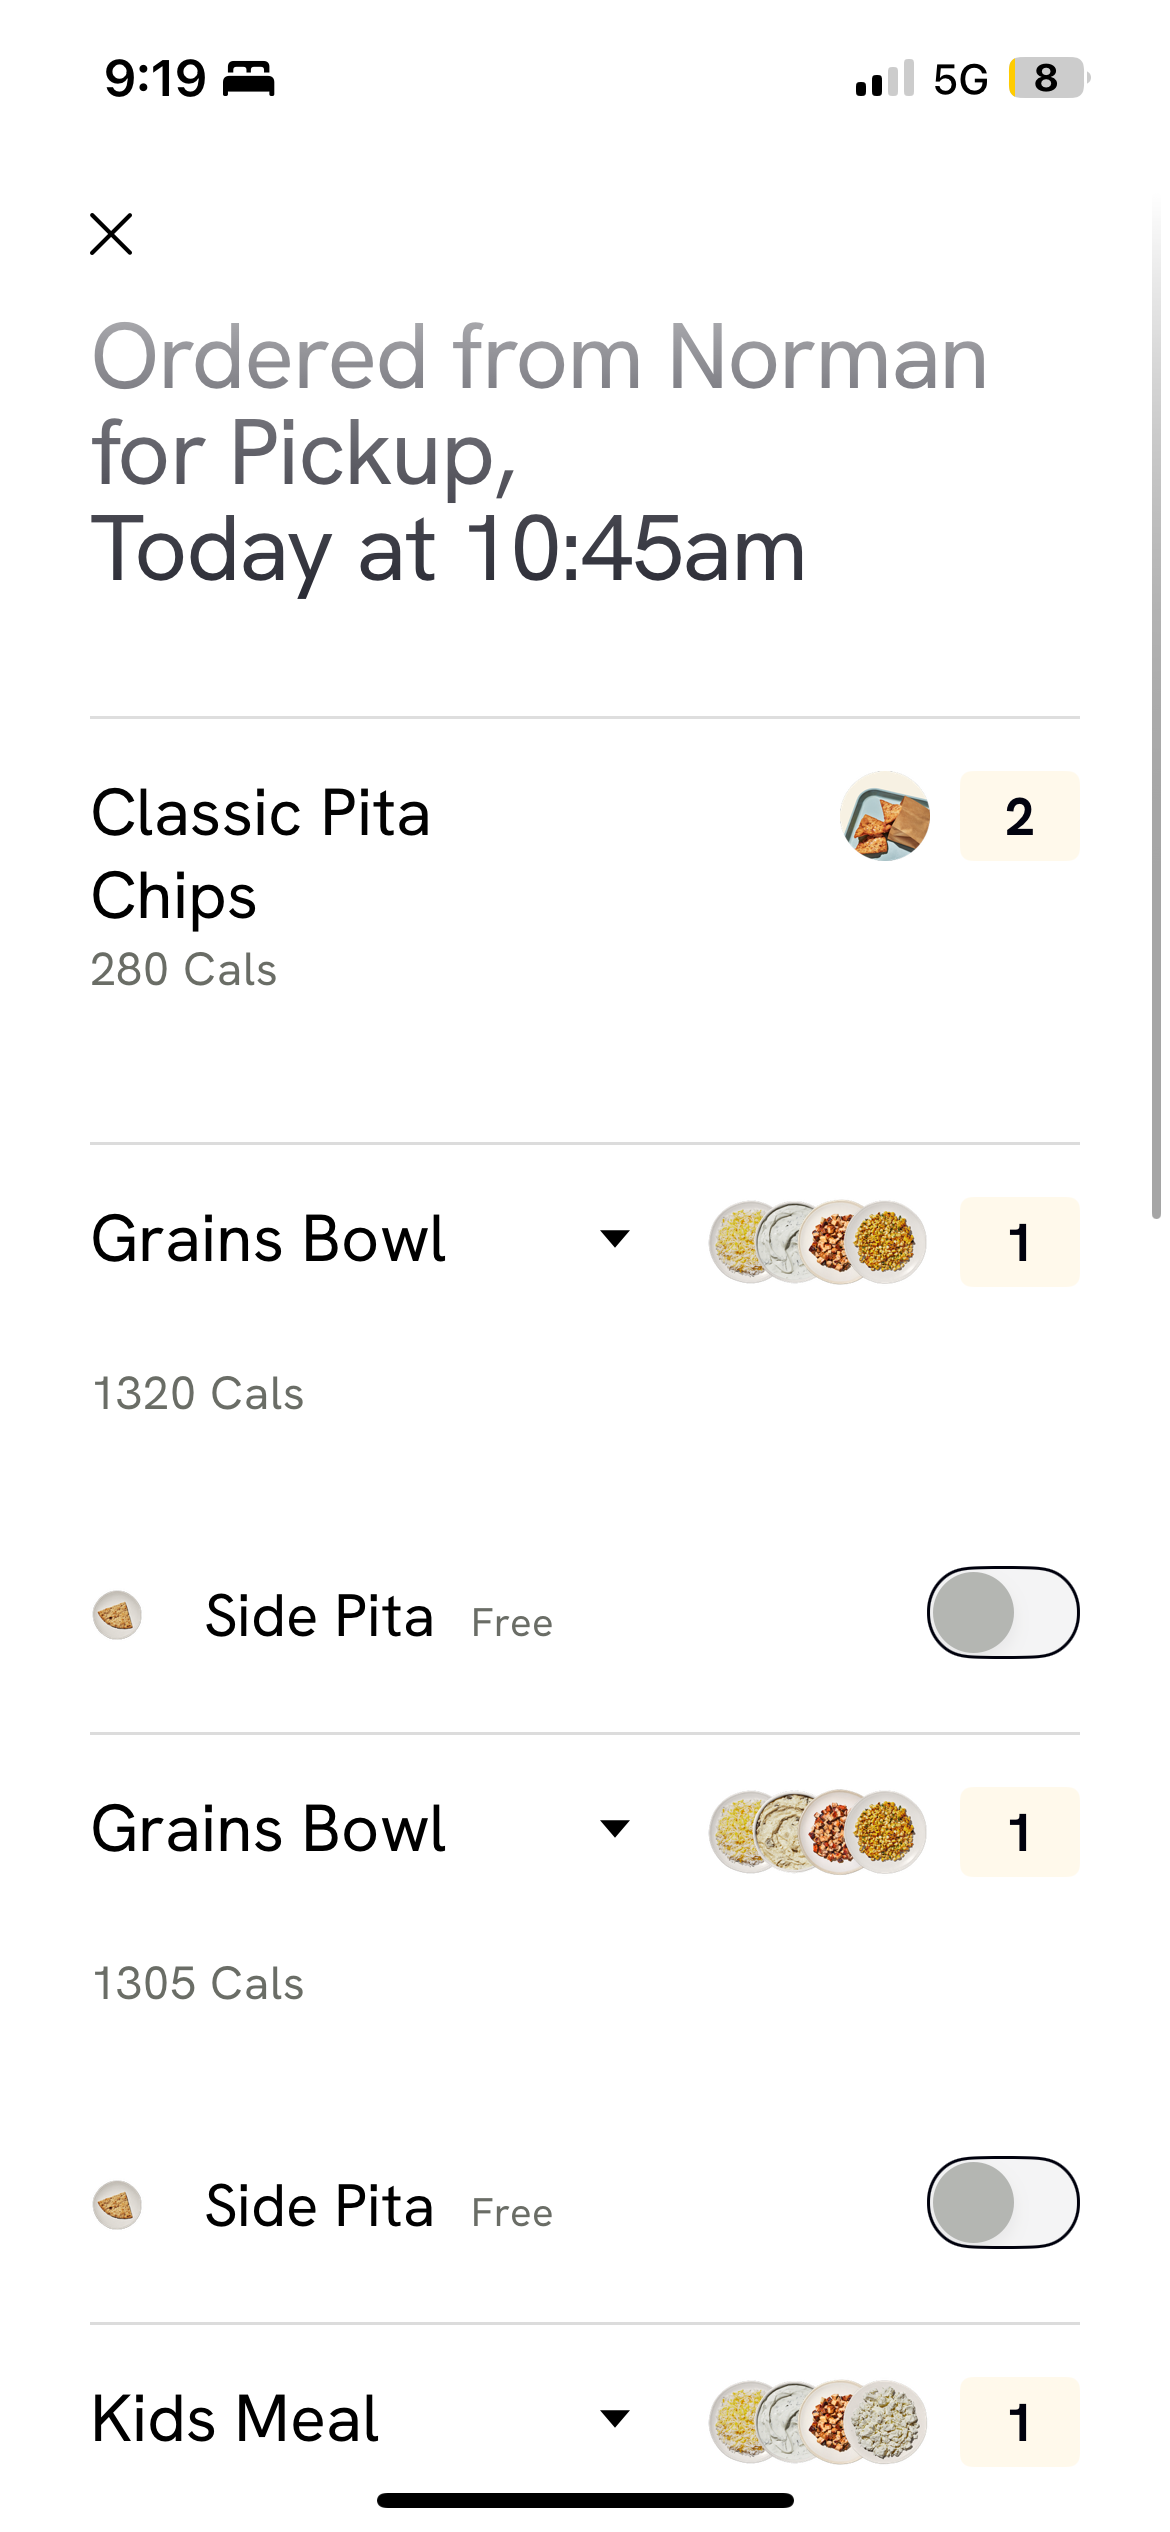Viewport: 1170px width, 2532px height.
Task: Tap the battery indicator in status bar
Action: point(1047,78)
